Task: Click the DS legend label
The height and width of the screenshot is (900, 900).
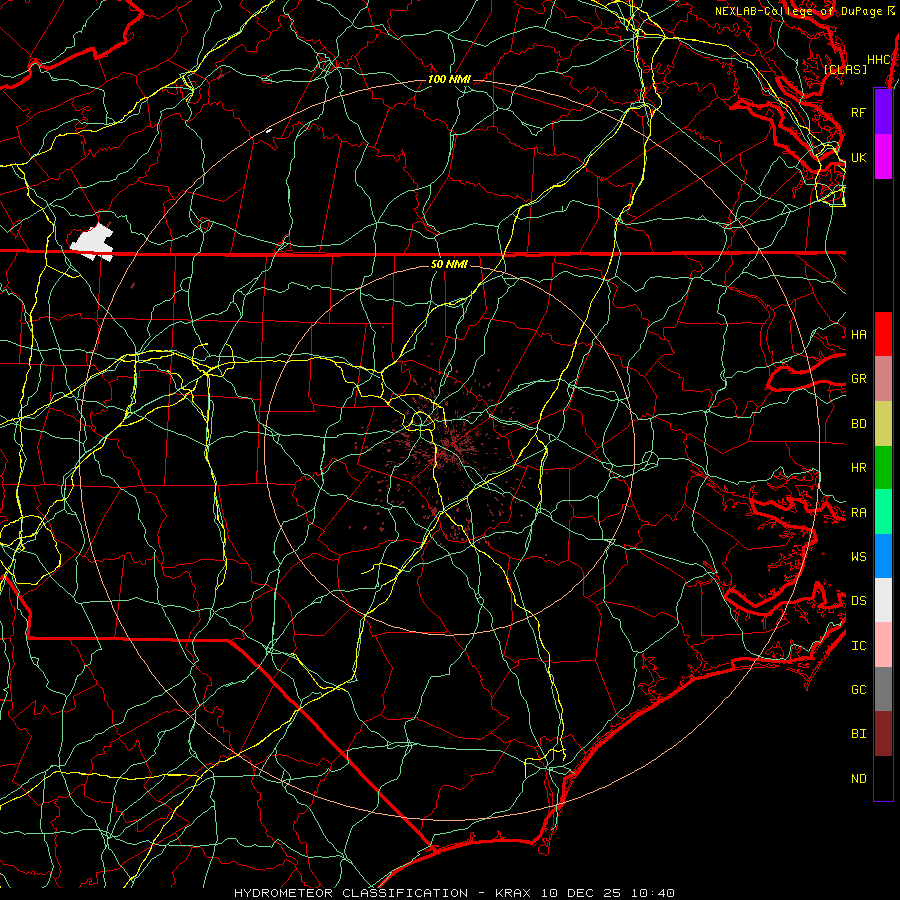Action: (x=859, y=600)
